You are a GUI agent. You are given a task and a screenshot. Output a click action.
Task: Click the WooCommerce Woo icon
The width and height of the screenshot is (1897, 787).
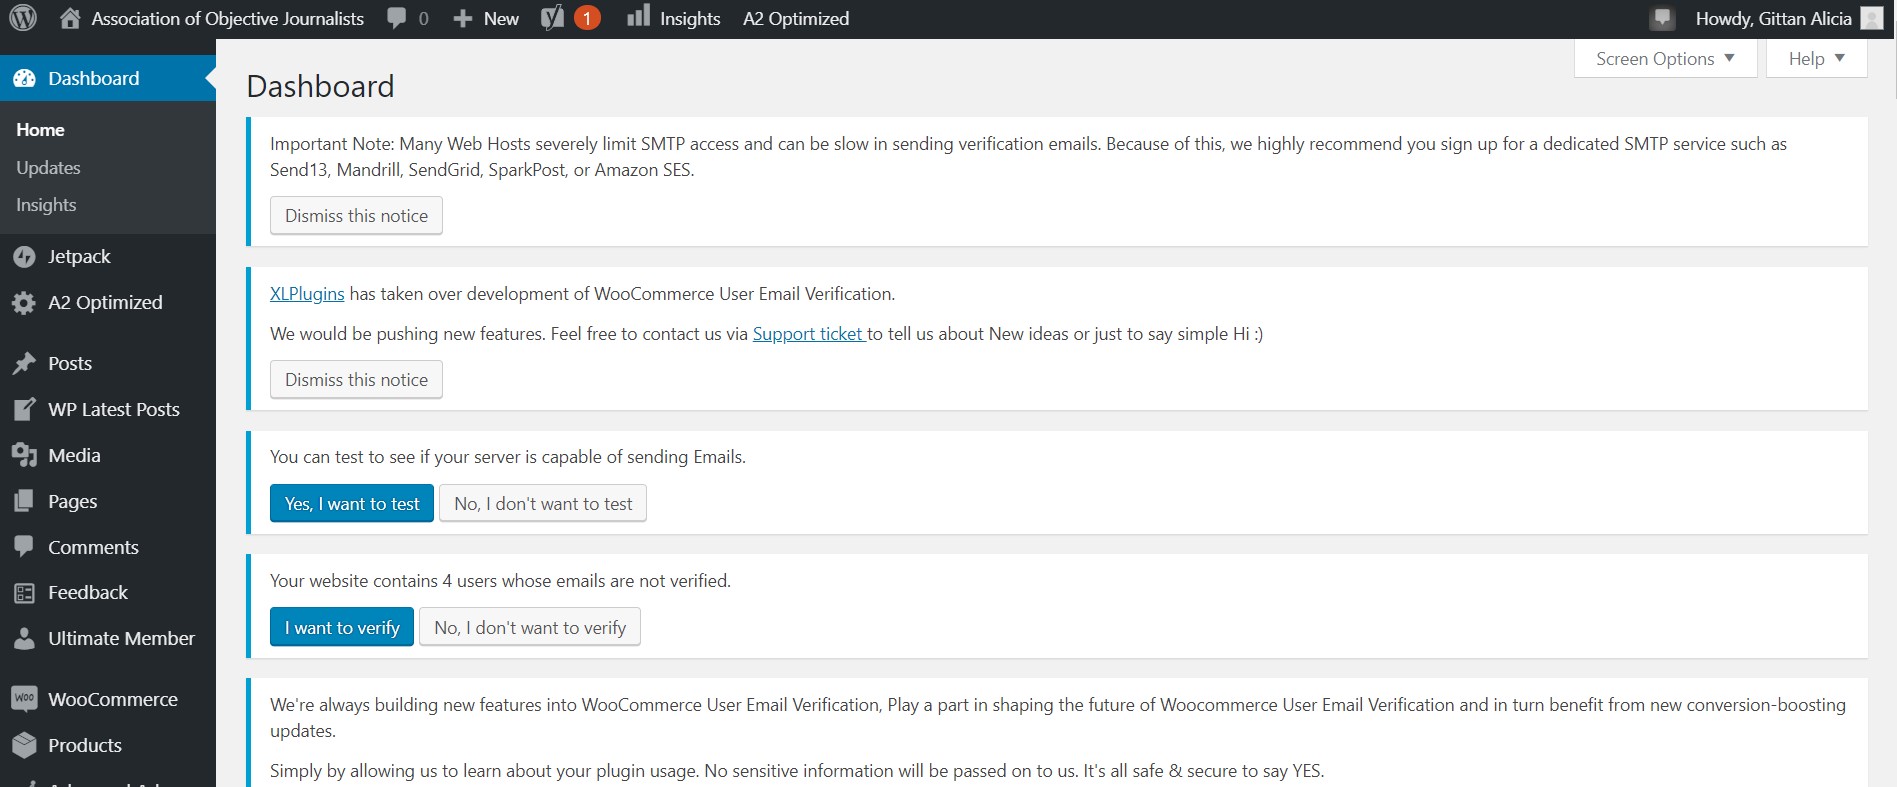coord(25,699)
